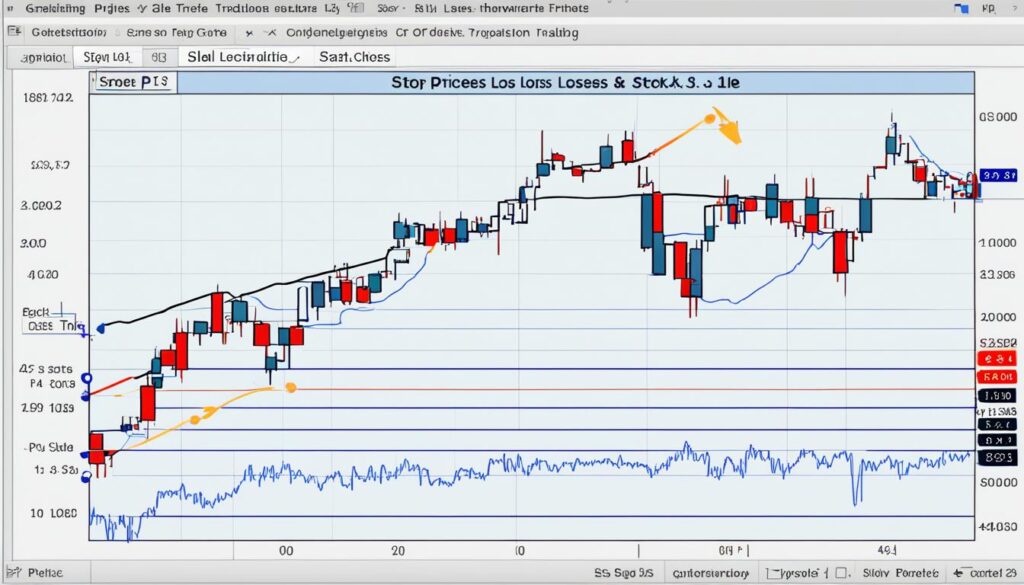This screenshot has width=1024, height=585.
Task: Tick the small empty checkbox in the status bar
Action: (x=841, y=573)
